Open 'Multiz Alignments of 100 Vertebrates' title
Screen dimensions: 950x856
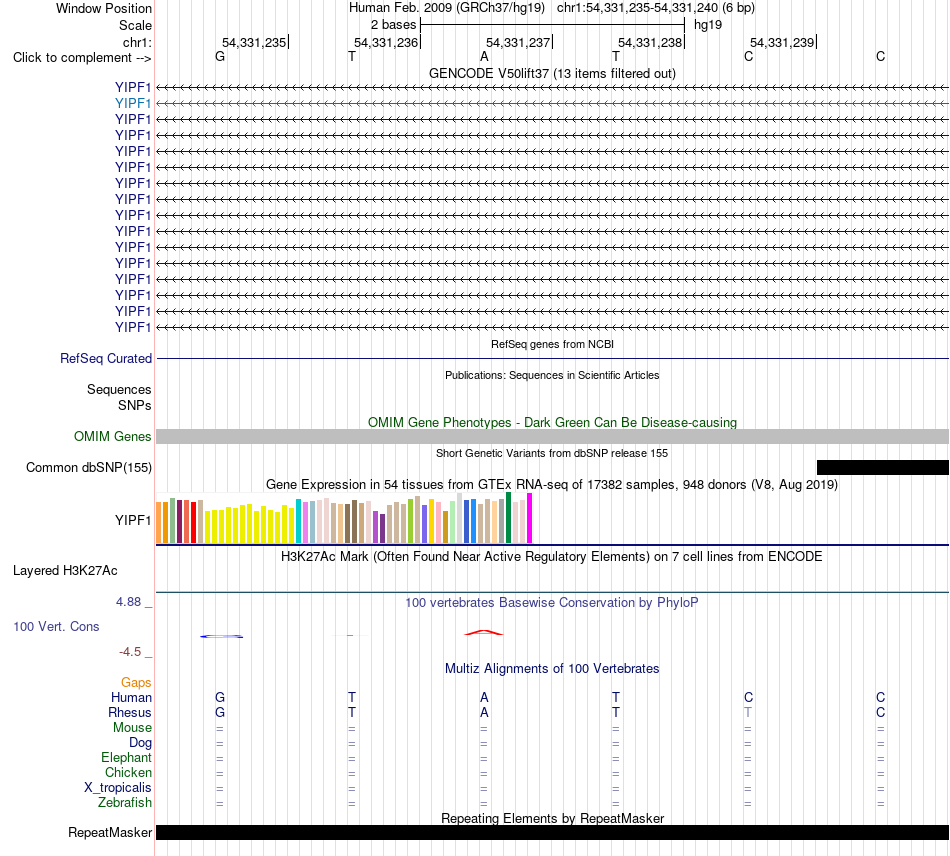552,668
